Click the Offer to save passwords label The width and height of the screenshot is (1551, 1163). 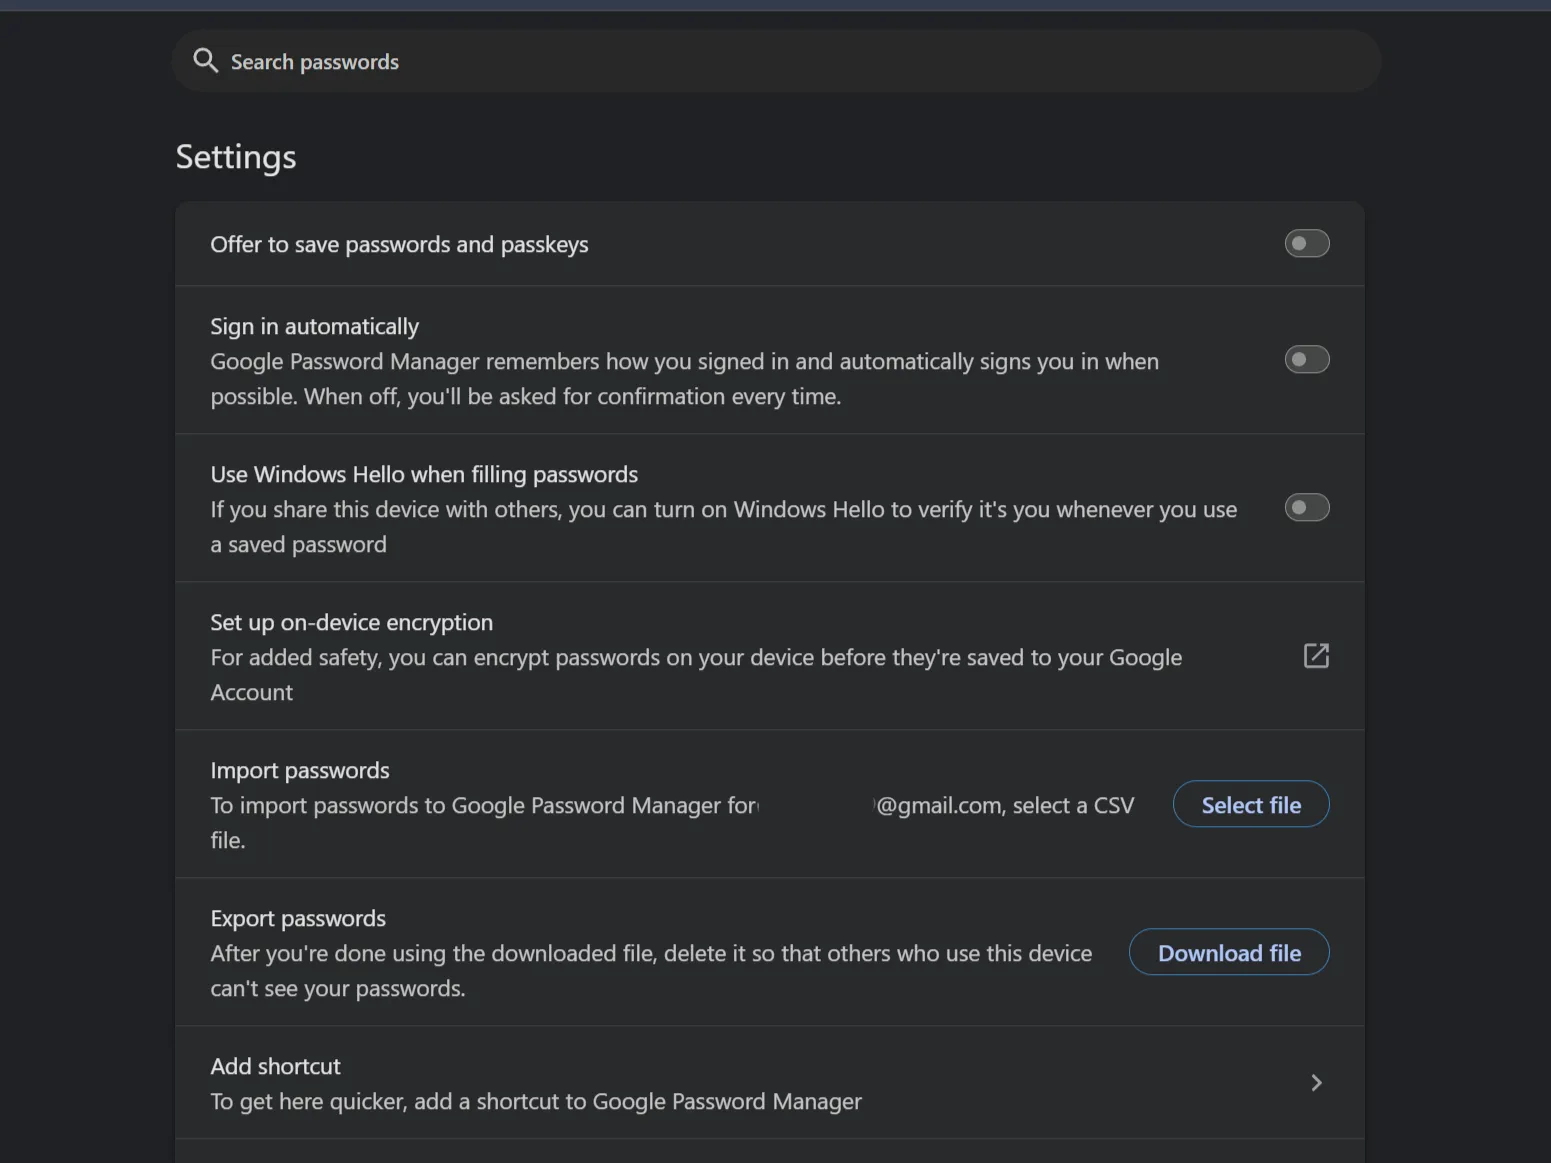[x=399, y=245]
